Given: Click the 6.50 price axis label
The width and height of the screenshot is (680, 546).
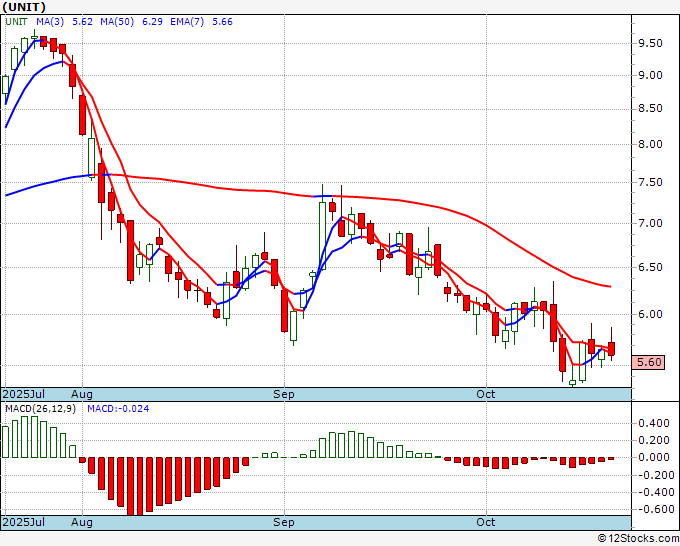Looking at the screenshot, I should pos(651,267).
